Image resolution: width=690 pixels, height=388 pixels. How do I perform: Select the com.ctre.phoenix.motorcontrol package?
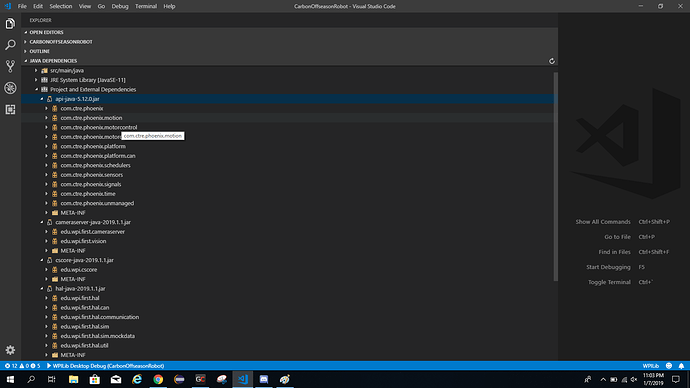click(99, 127)
